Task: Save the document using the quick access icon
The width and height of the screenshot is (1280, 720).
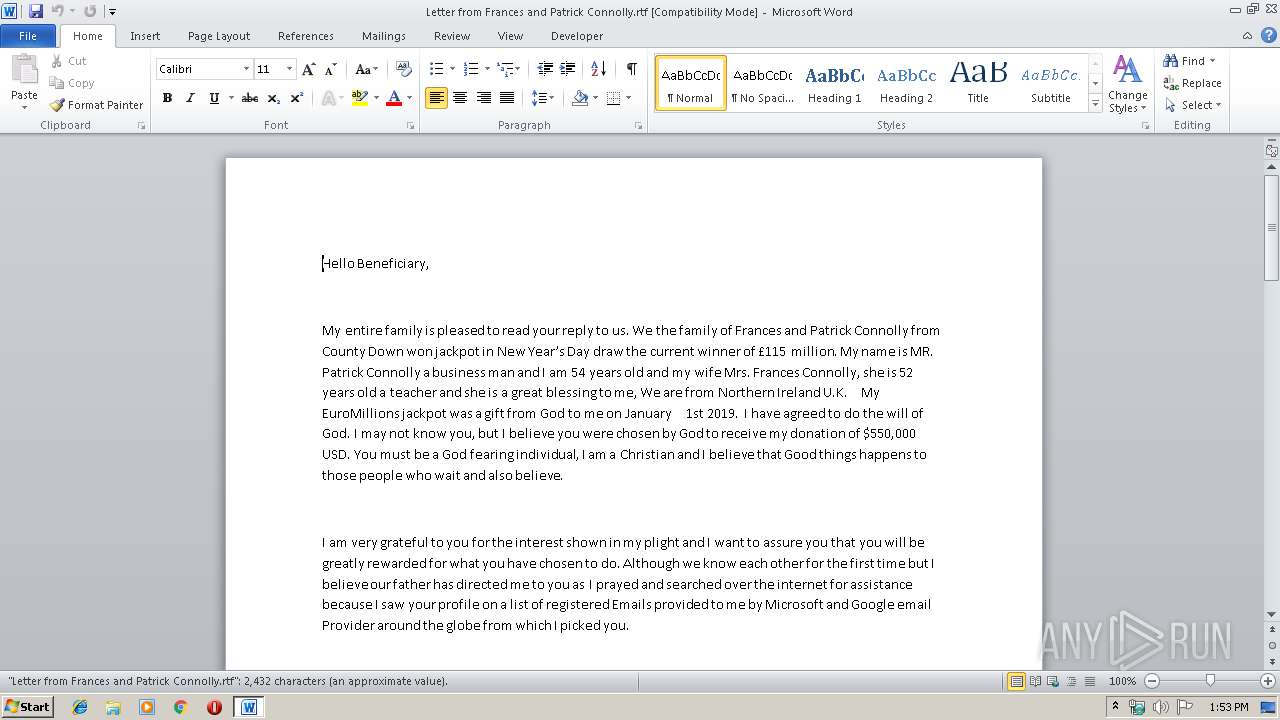Action: click(36, 11)
